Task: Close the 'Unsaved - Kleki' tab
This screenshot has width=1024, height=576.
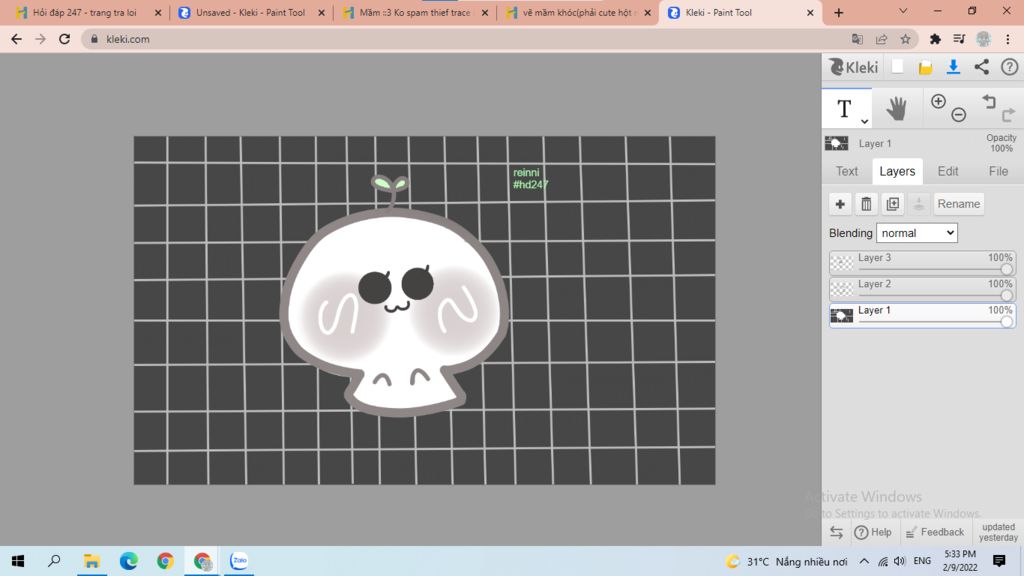Action: click(x=321, y=12)
